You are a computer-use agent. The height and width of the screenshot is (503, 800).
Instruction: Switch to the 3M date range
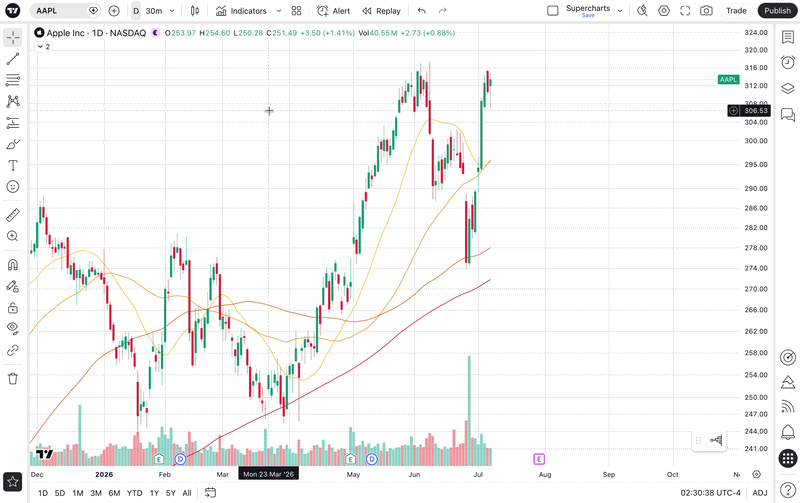96,493
